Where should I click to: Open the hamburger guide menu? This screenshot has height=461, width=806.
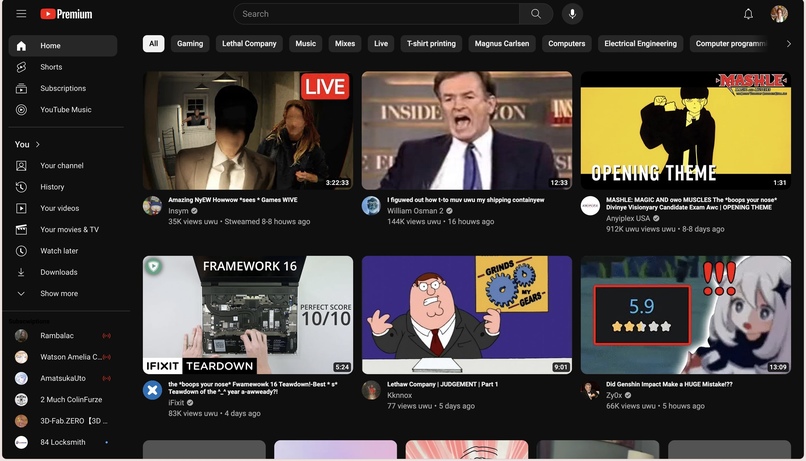tap(21, 13)
